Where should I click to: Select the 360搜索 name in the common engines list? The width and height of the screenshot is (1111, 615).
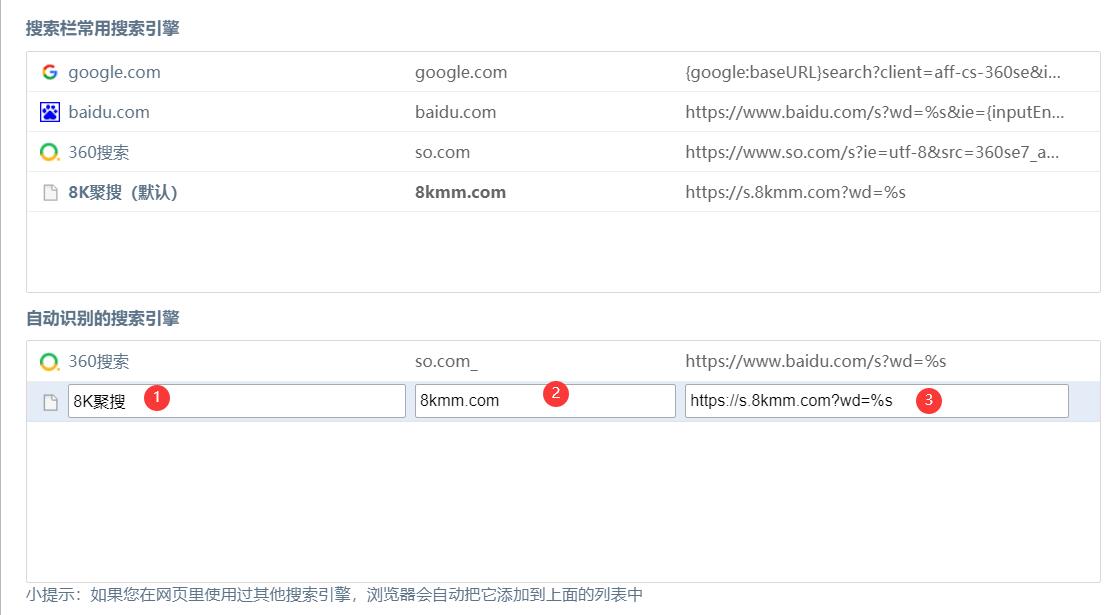pos(98,152)
